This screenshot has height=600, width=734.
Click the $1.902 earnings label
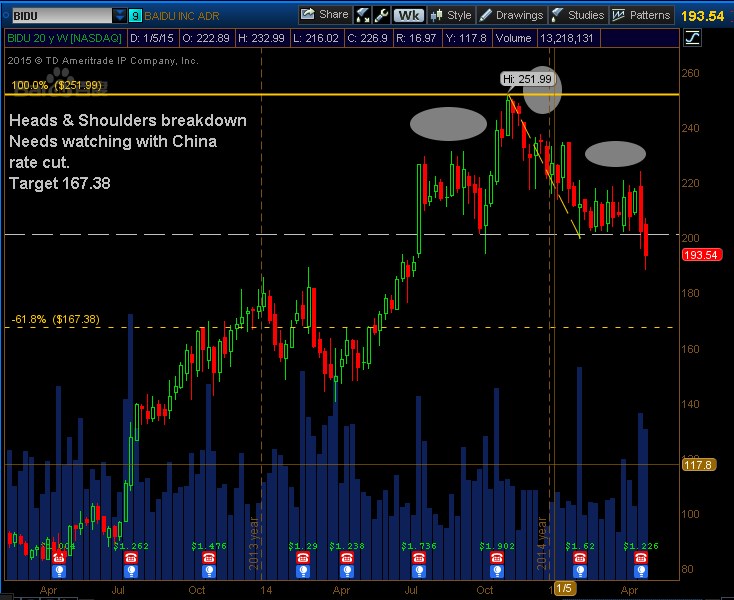(497, 546)
